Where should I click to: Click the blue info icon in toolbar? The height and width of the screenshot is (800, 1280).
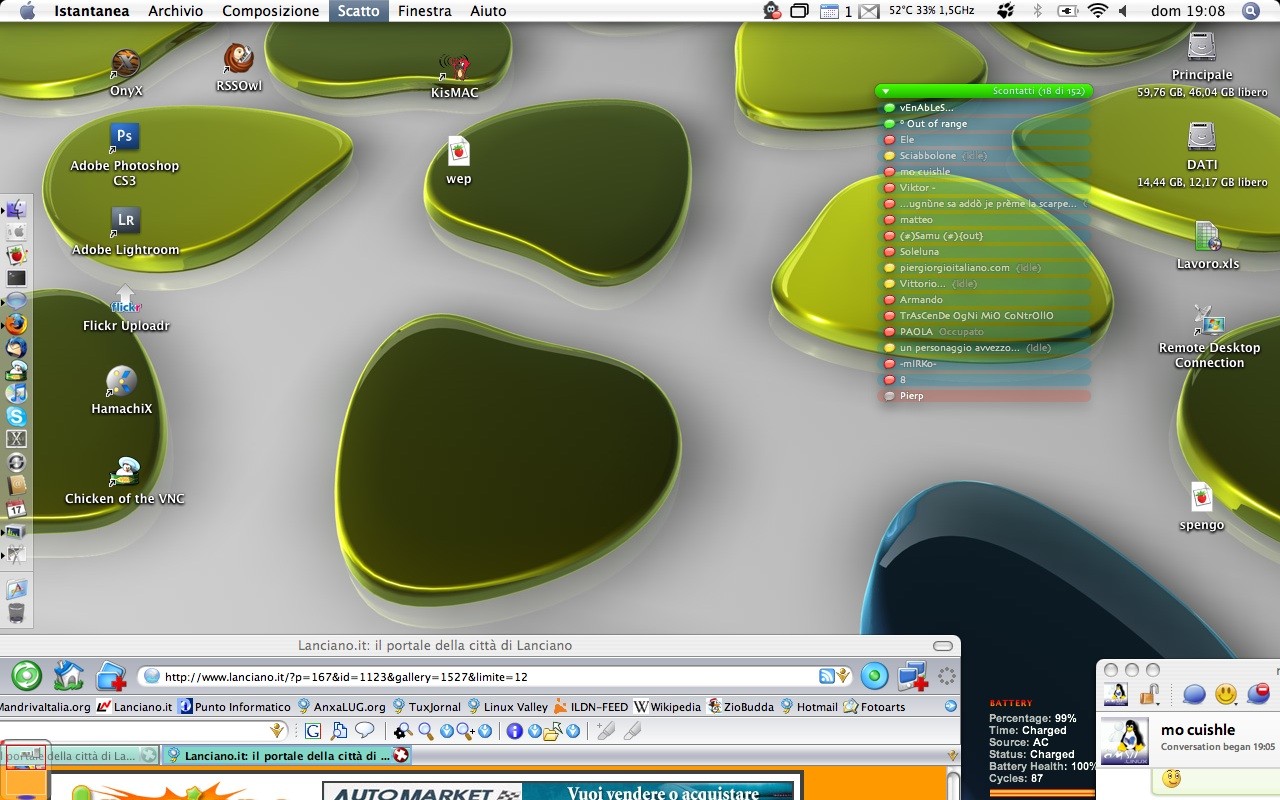coord(515,731)
